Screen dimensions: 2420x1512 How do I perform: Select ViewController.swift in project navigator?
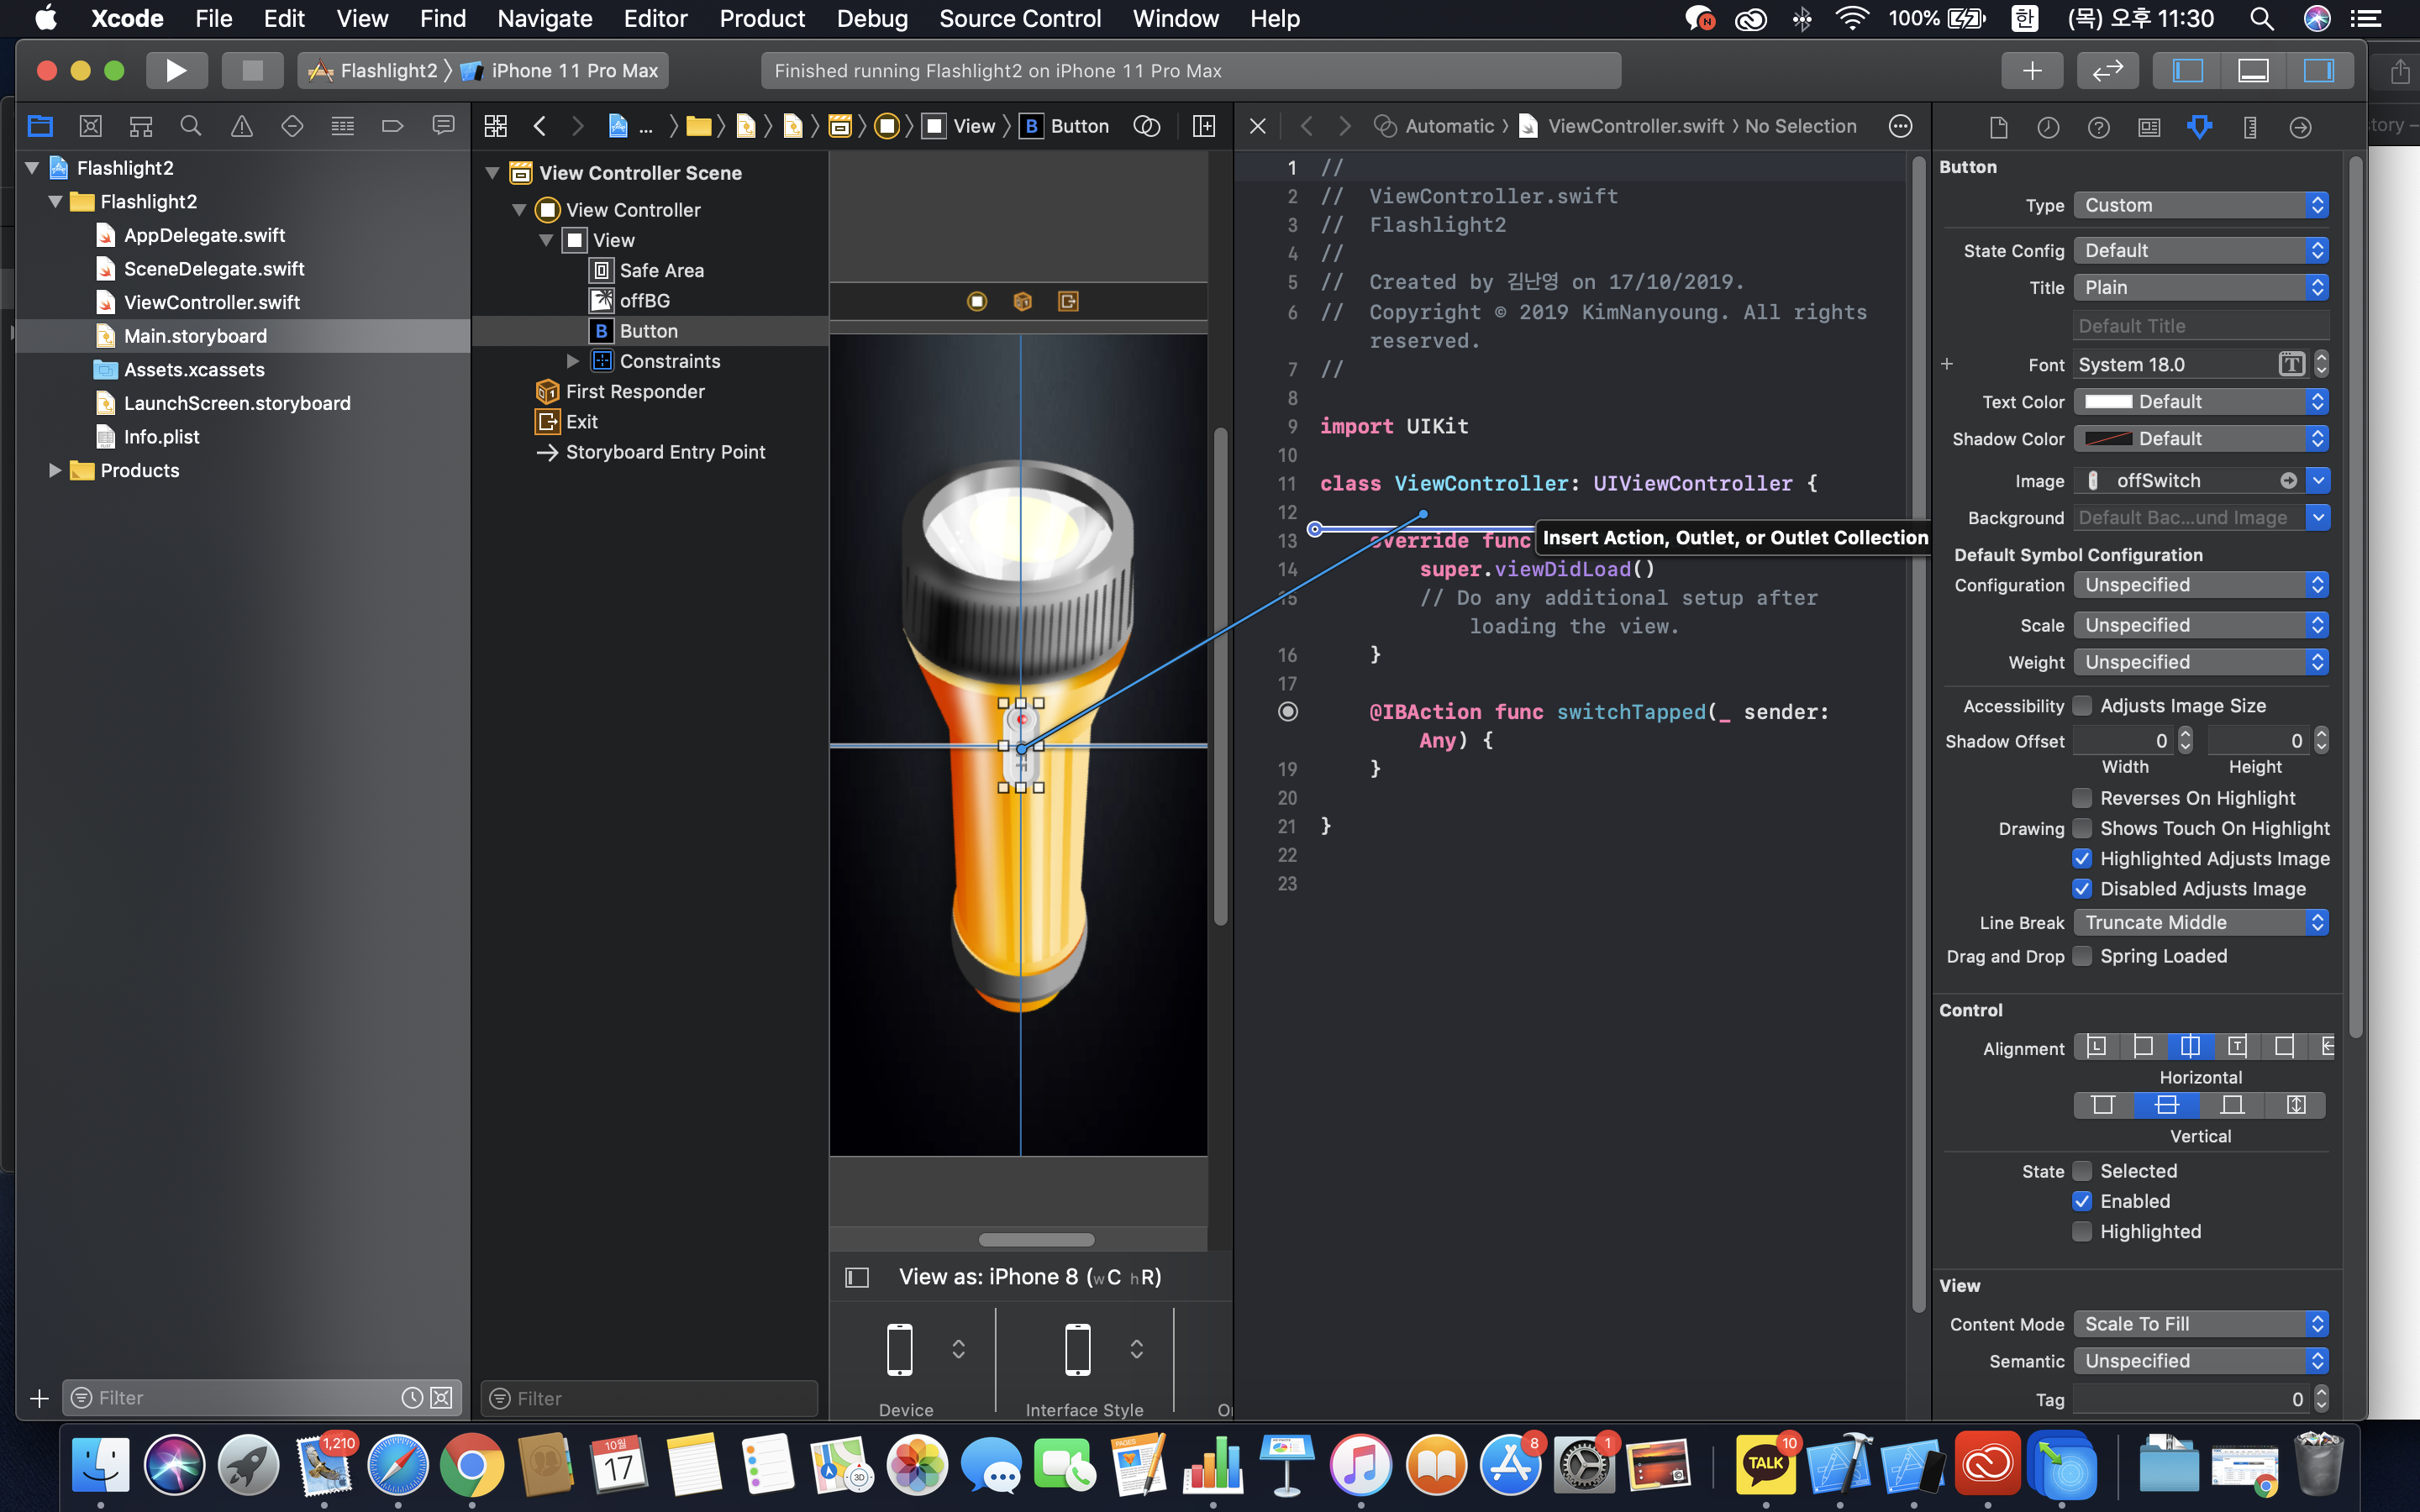(211, 302)
